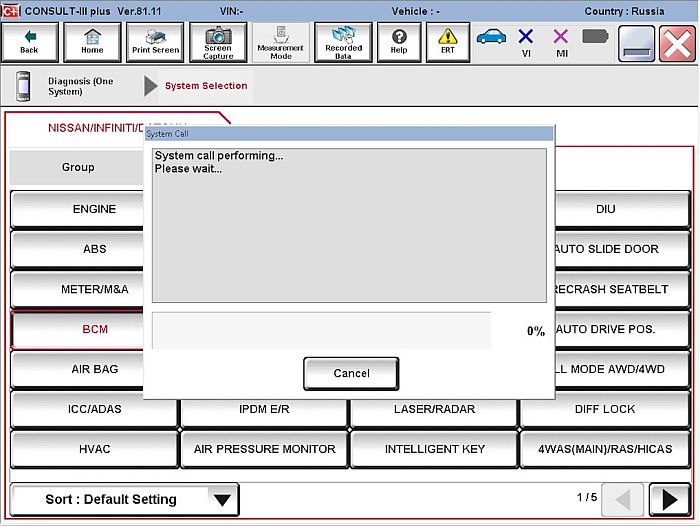Screen dimensions: 700x526
Task: Go to the next page arrow
Action: 670,499
